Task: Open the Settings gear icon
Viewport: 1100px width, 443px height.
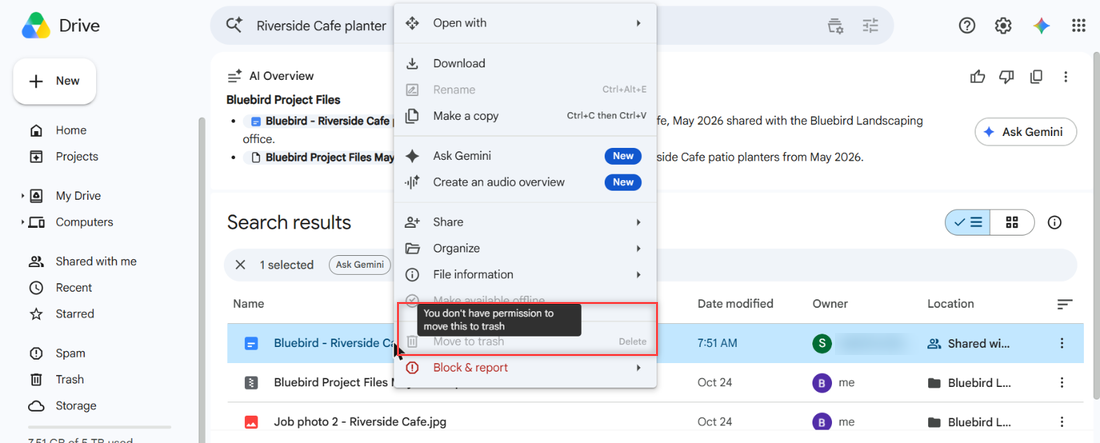Action: click(1003, 26)
